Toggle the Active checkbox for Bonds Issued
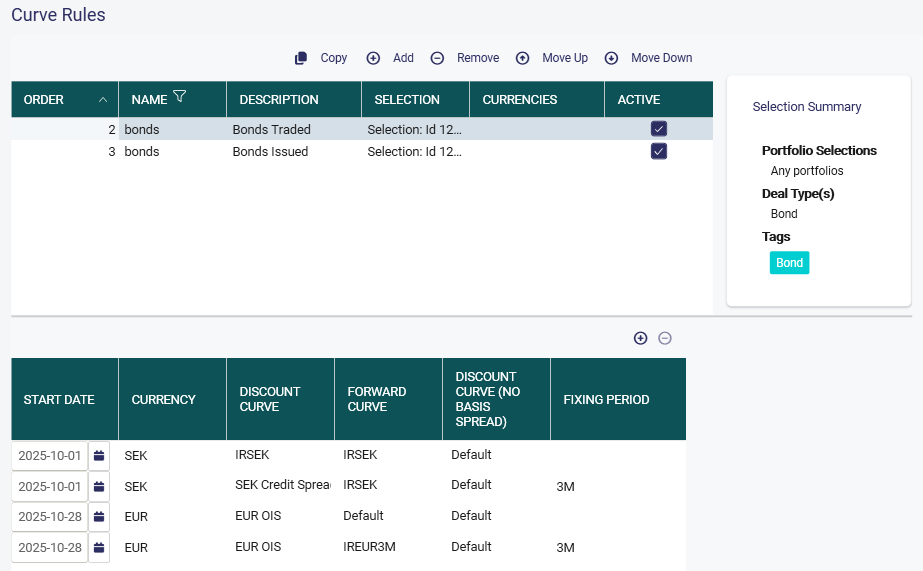 (x=658, y=152)
